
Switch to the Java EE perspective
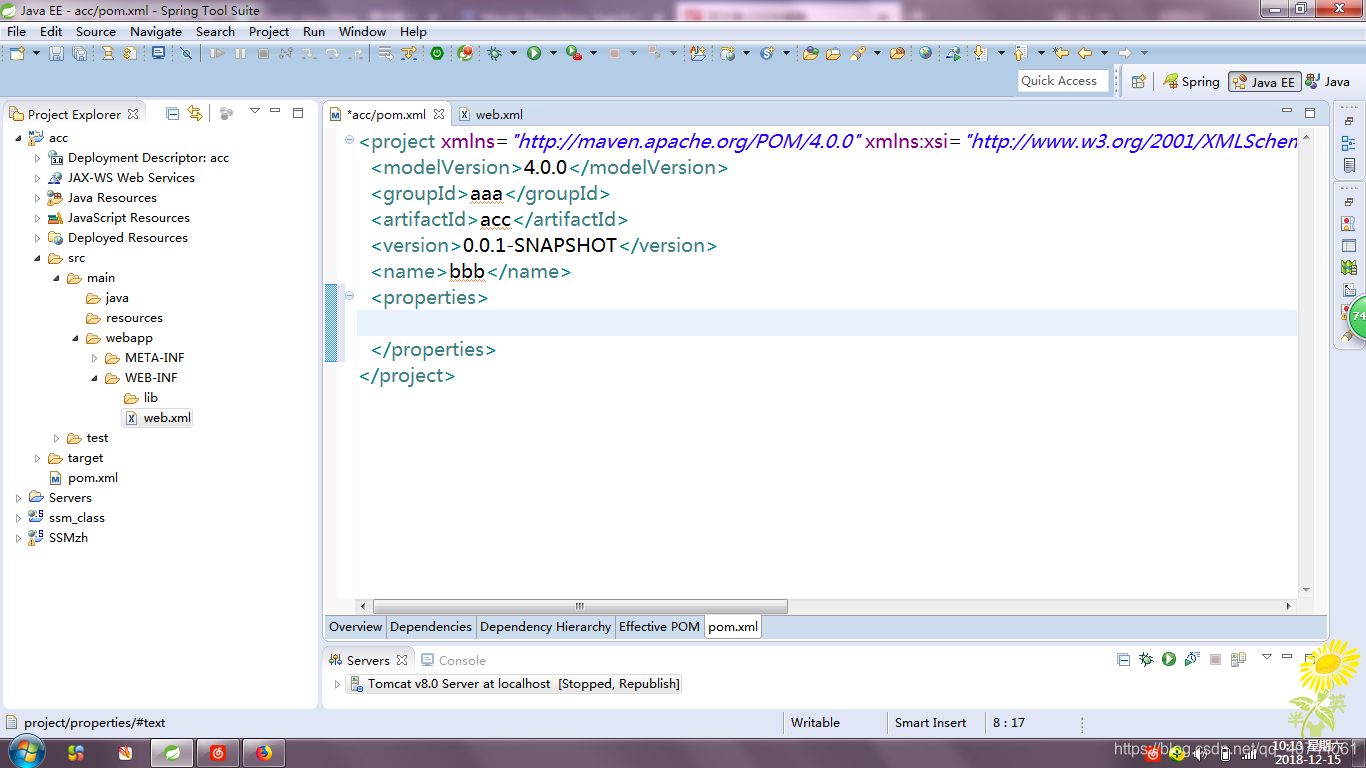coord(1264,82)
